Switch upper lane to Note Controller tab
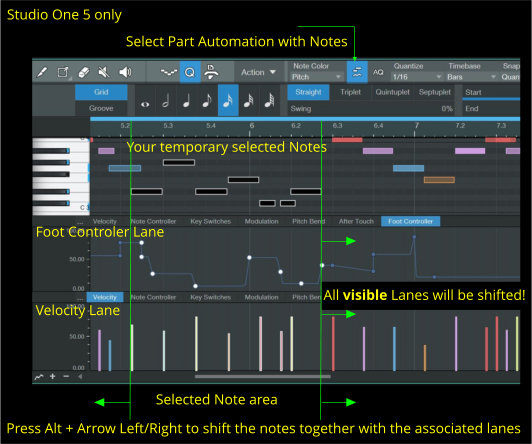Screen dimensions: 532x444 [153, 221]
